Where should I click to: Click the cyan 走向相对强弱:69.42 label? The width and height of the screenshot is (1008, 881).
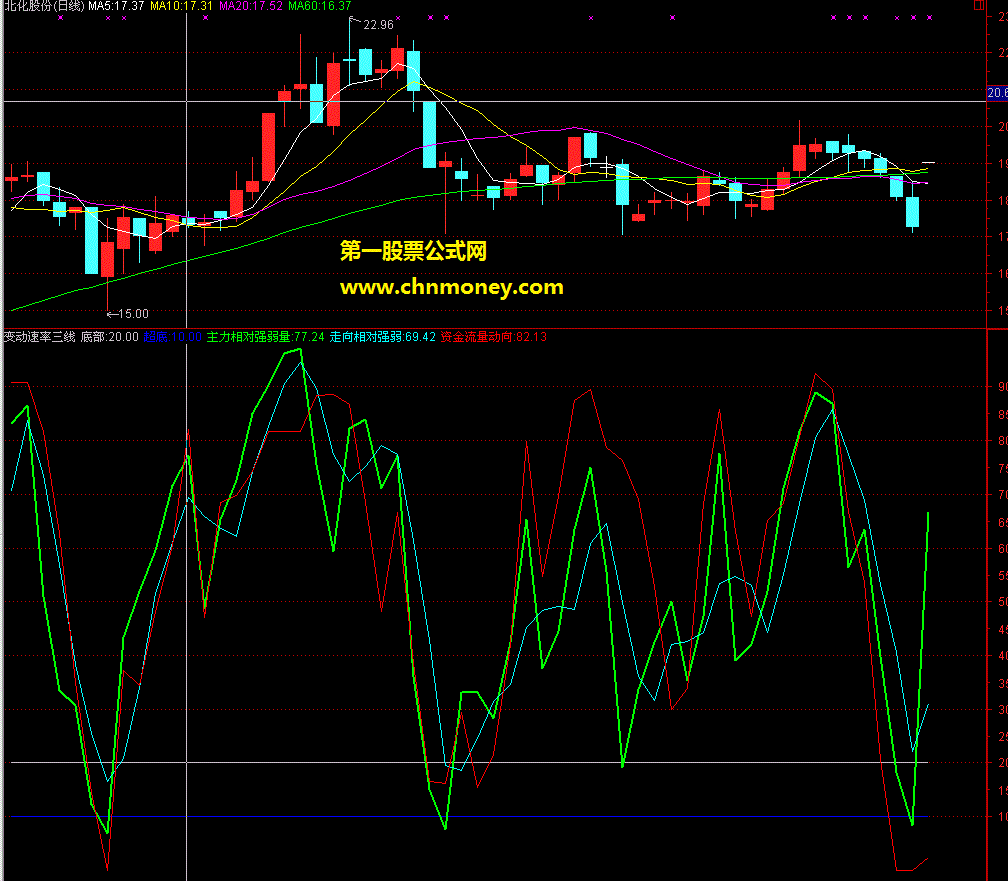click(x=382, y=336)
